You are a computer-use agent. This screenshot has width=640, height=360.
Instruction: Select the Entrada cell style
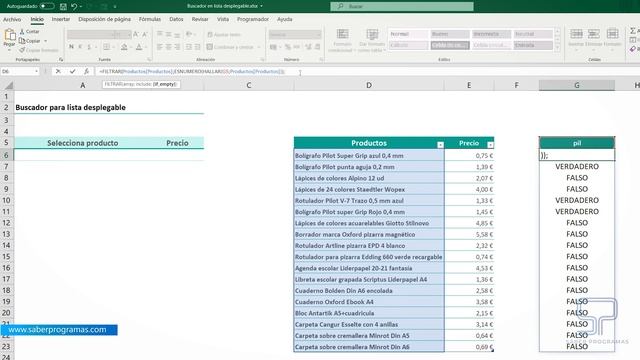pos(533,45)
